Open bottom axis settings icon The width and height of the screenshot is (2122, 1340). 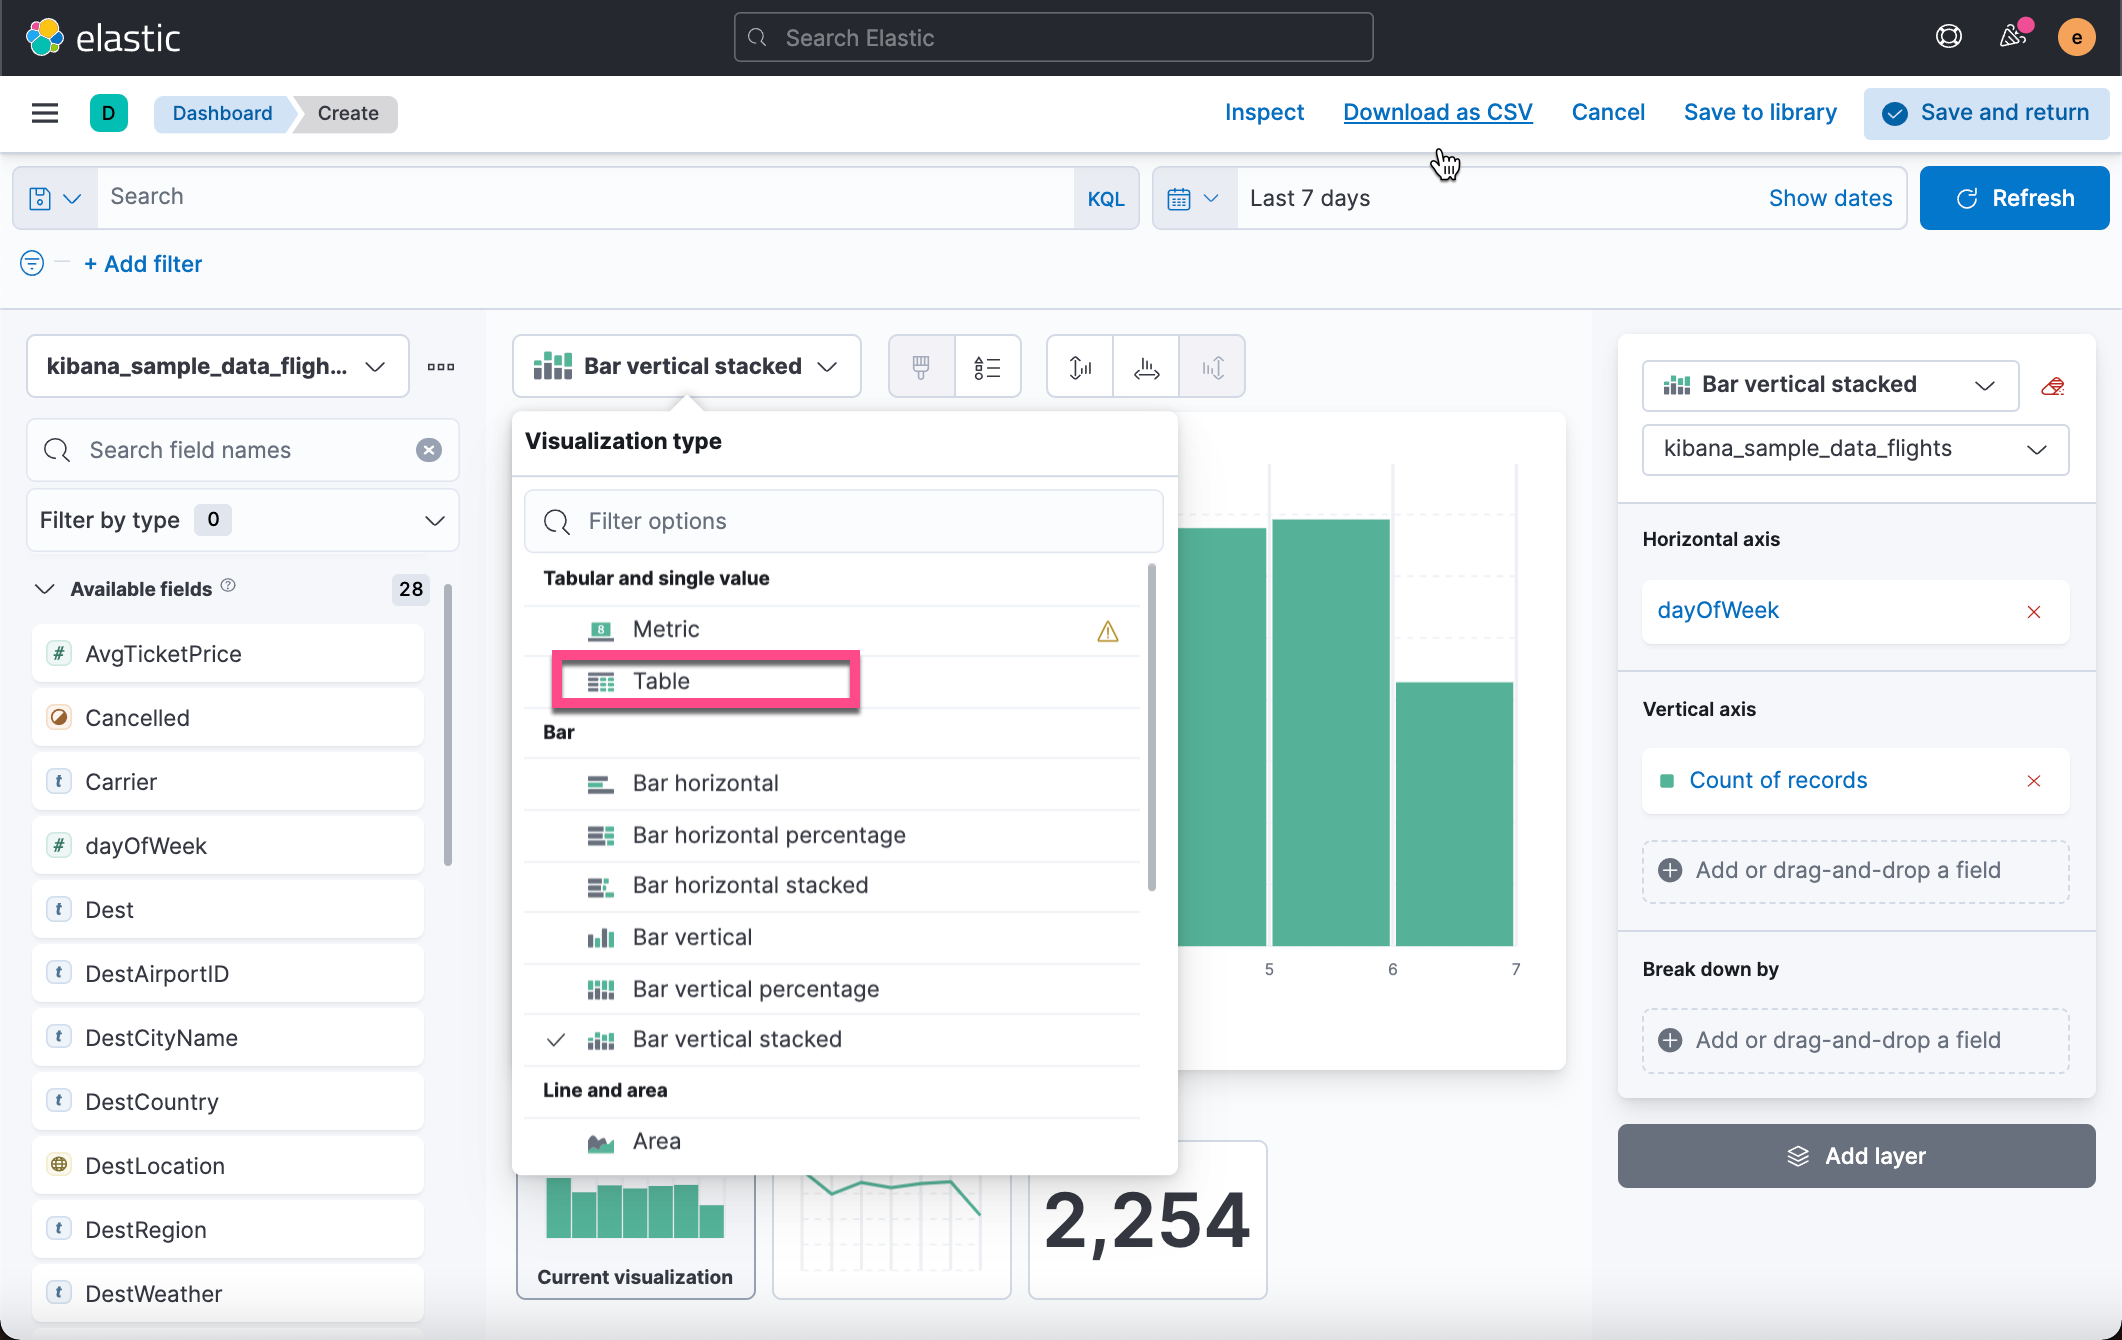click(1146, 367)
